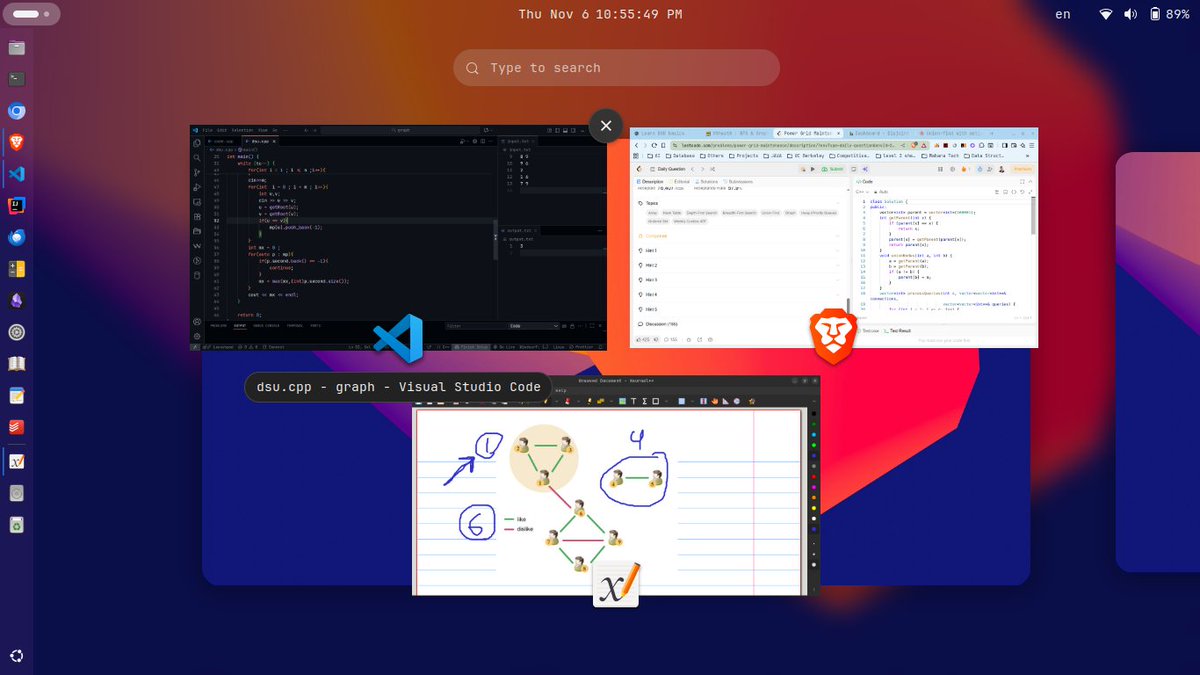Launch the red stacked-layers app in the dock
The height and width of the screenshot is (675, 1200).
click(17, 427)
